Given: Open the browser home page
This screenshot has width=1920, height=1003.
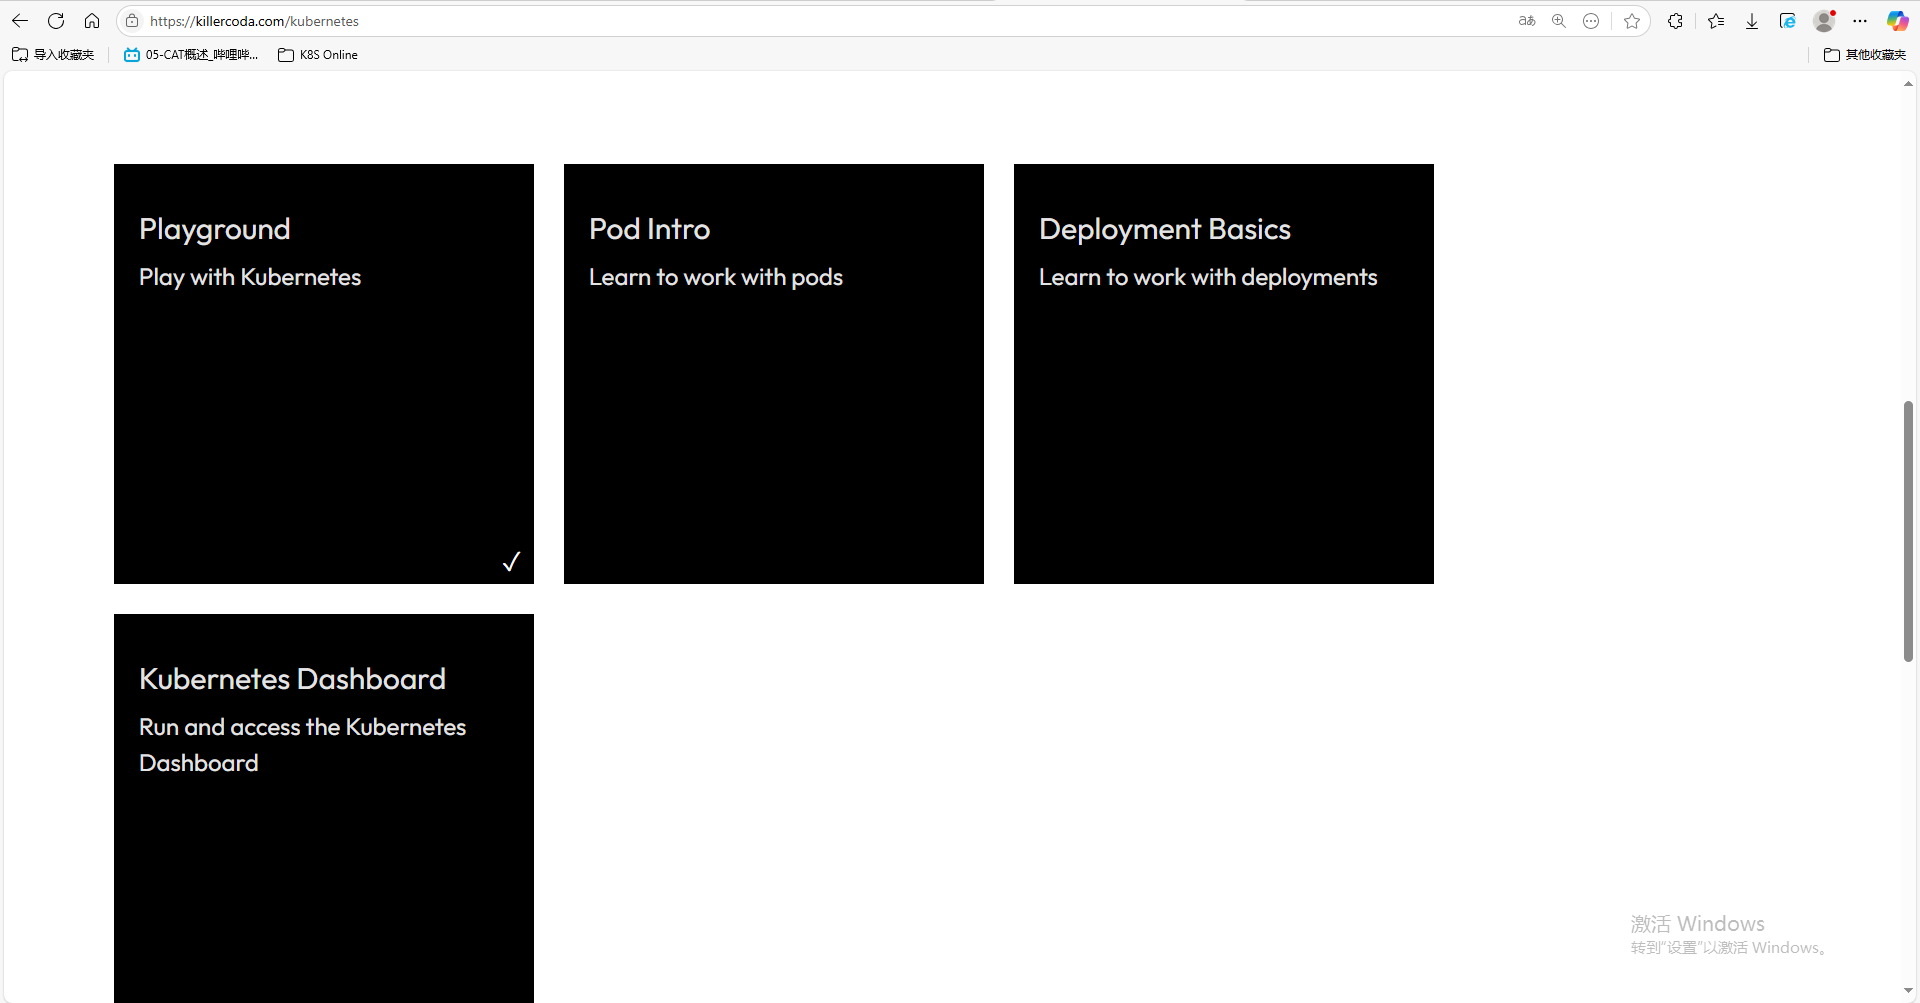Looking at the screenshot, I should pyautogui.click(x=92, y=21).
